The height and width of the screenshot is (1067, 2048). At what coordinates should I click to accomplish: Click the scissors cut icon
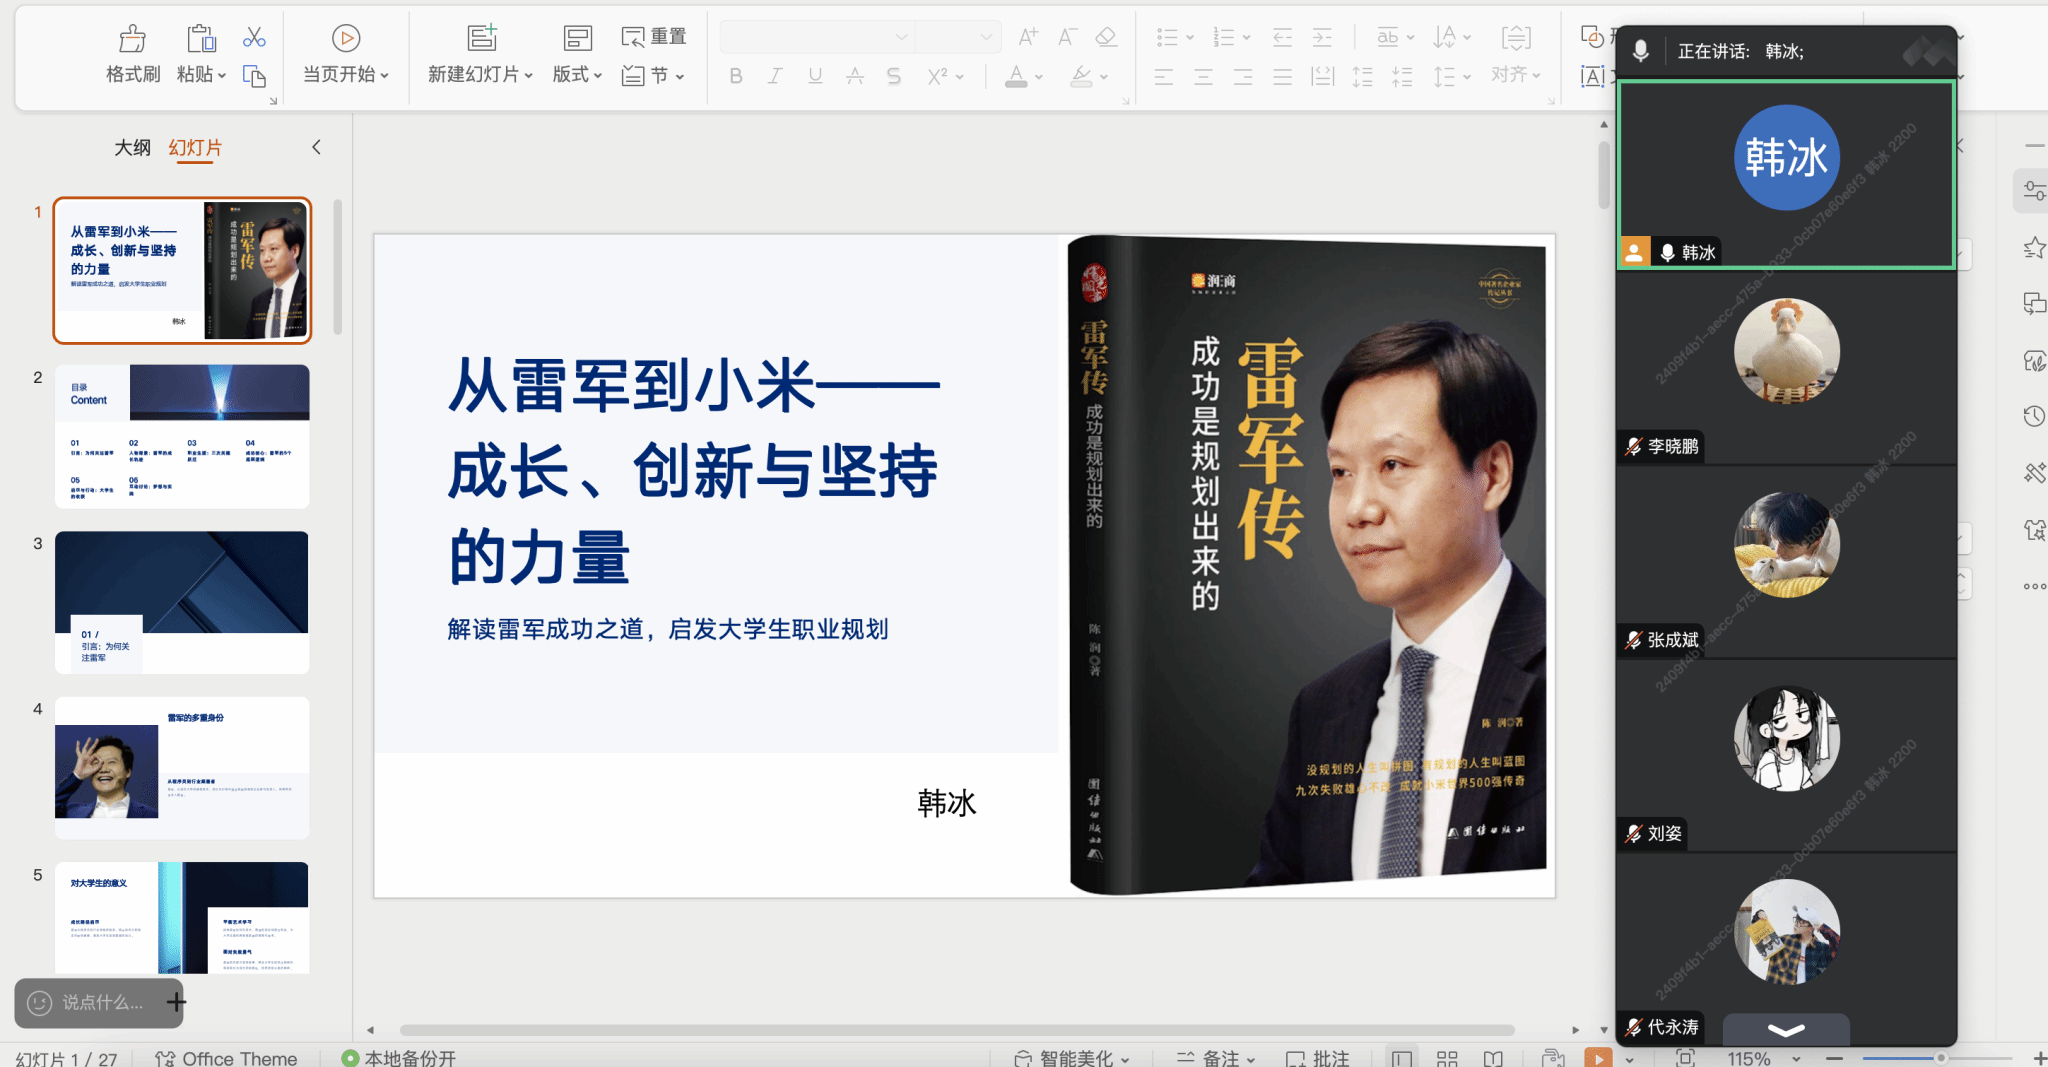coord(254,38)
